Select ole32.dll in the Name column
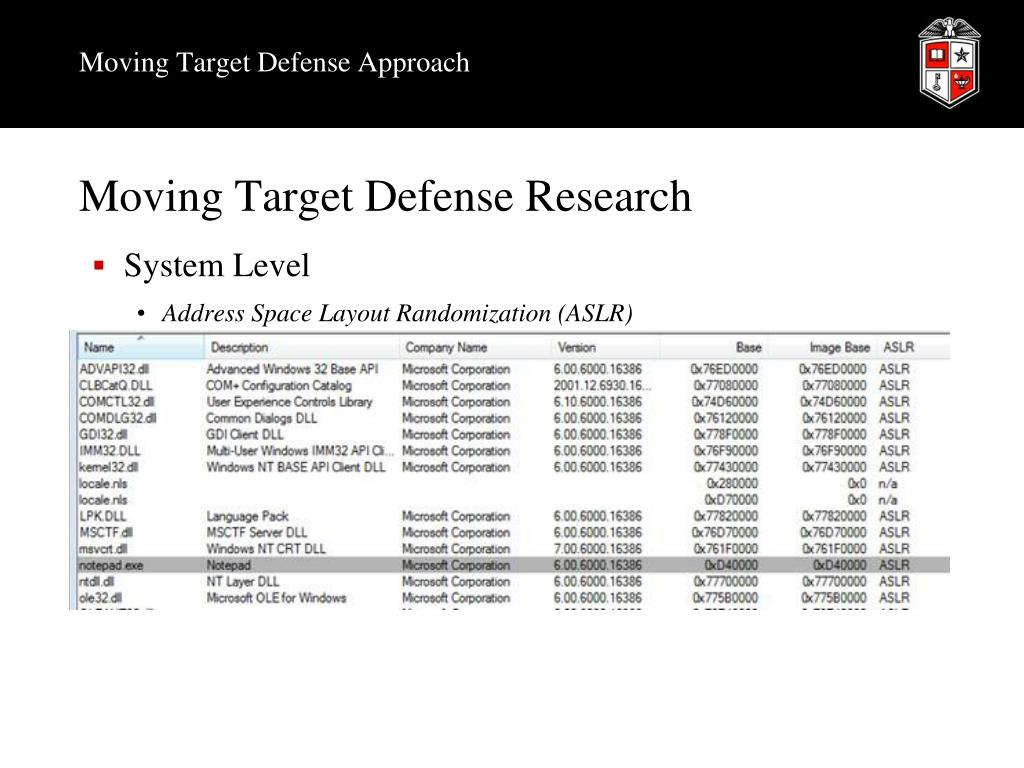 point(100,598)
